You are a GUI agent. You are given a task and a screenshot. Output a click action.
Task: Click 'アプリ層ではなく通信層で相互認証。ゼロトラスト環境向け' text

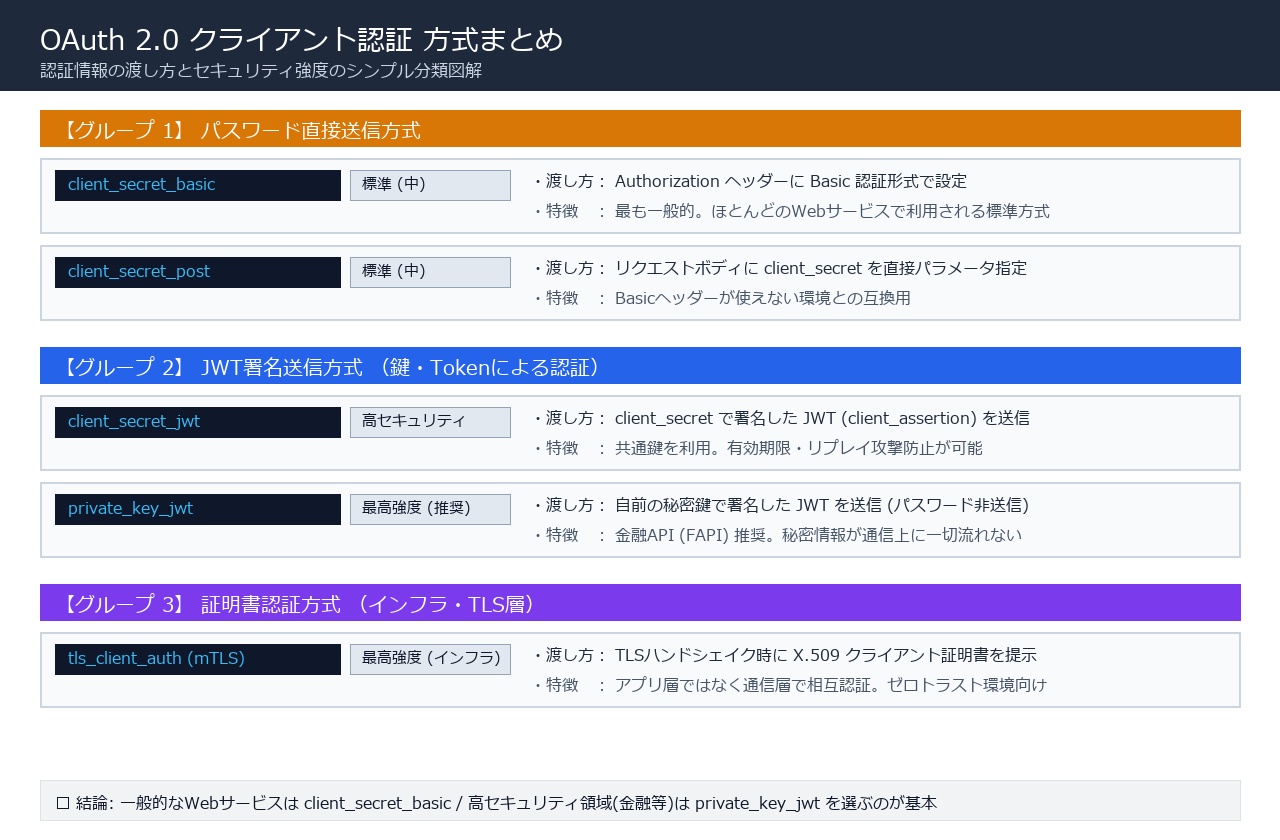(x=831, y=685)
